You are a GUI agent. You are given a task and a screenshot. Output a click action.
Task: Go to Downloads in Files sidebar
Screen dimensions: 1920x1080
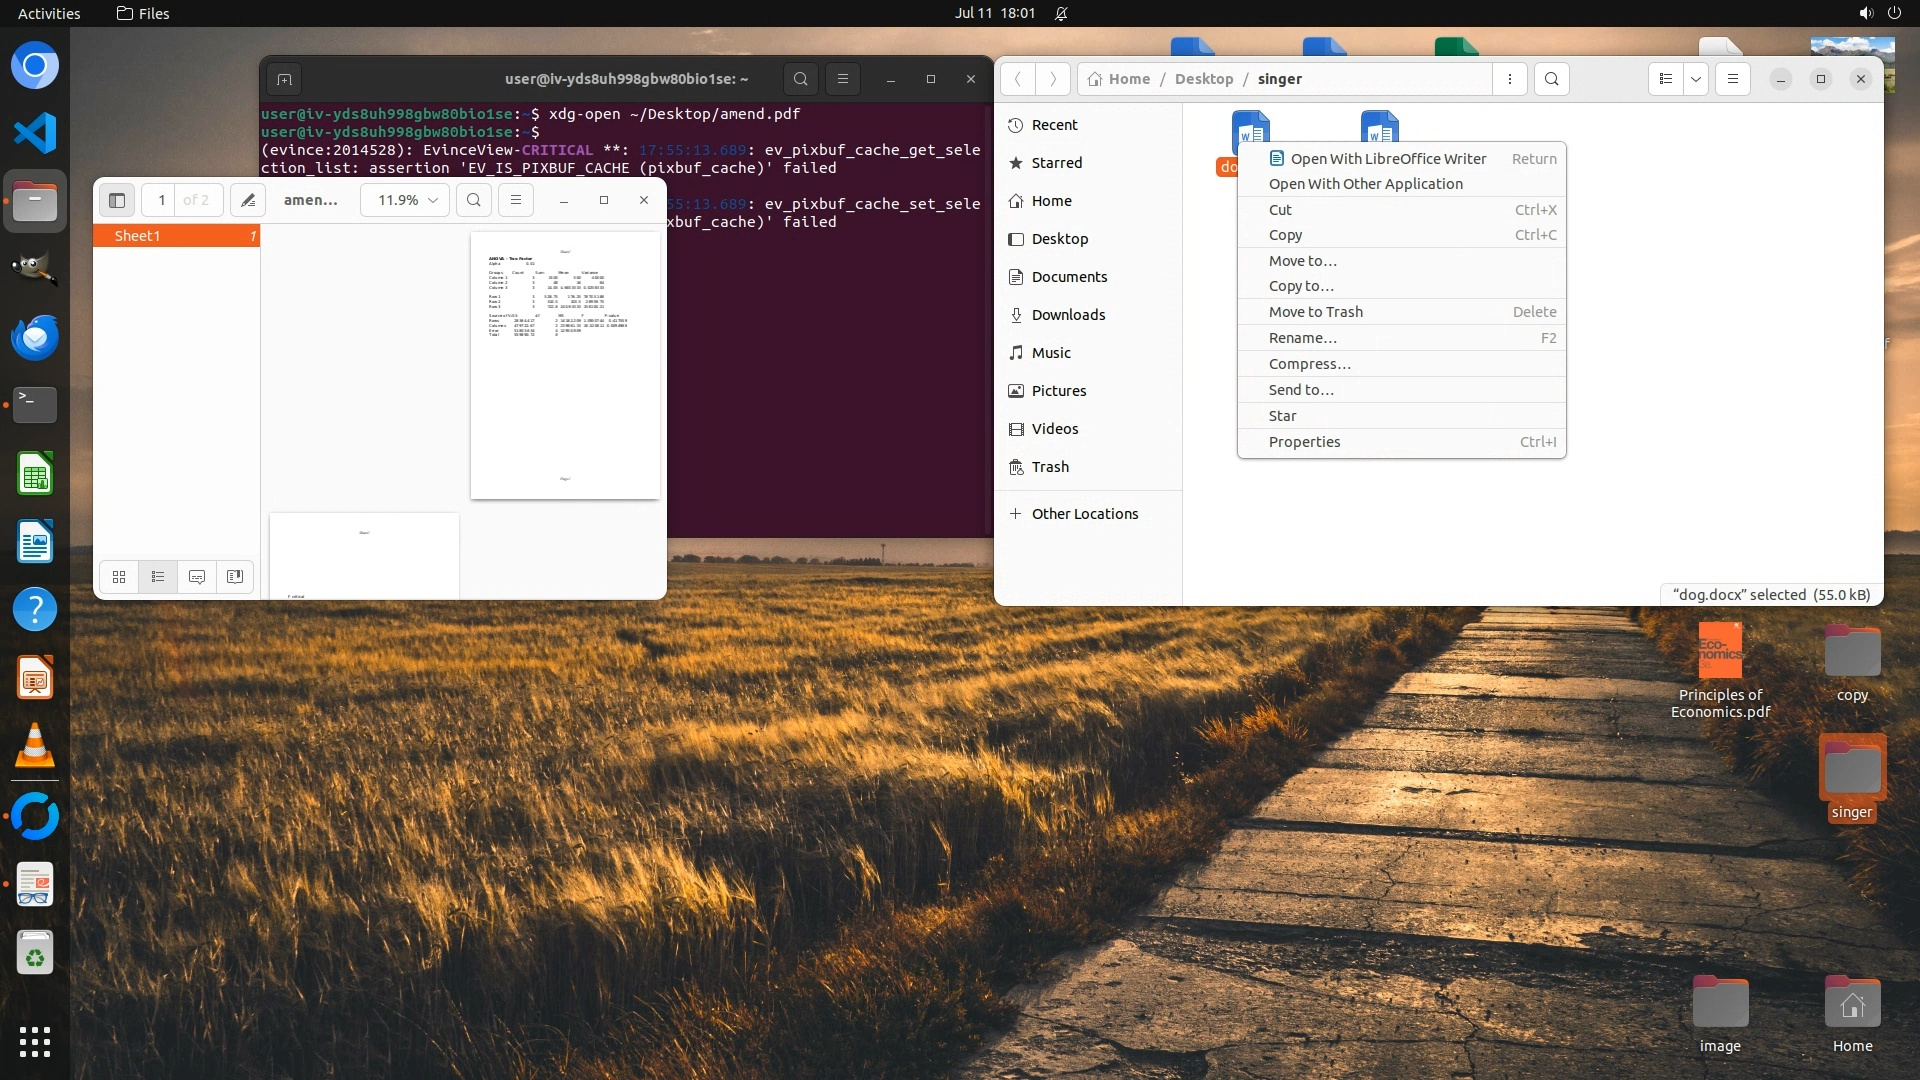[1068, 315]
